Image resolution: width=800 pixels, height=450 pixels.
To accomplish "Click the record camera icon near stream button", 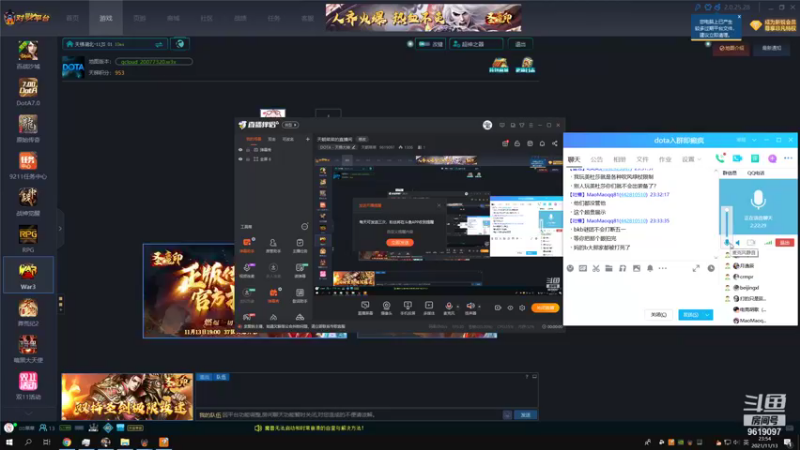I will pos(497,308).
